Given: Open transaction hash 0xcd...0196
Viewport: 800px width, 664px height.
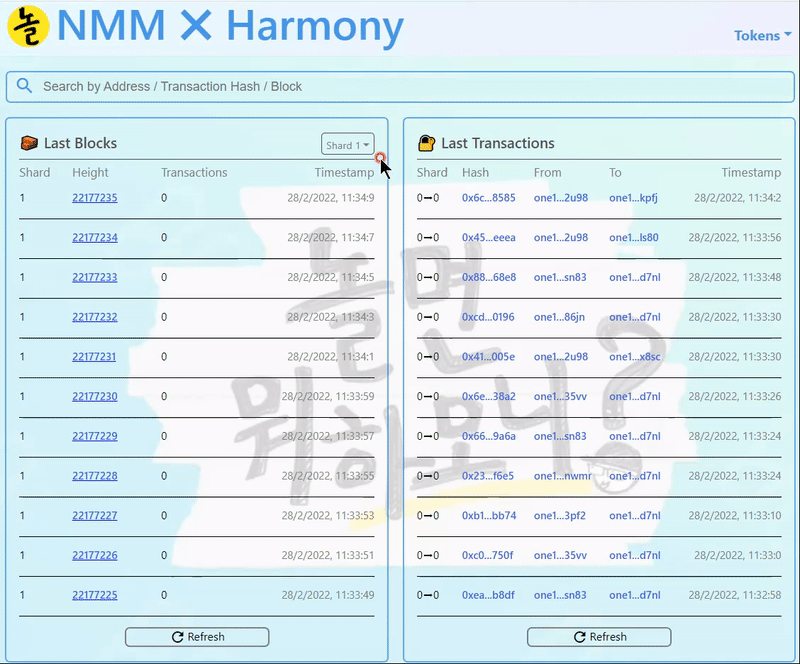Looking at the screenshot, I should 488,317.
